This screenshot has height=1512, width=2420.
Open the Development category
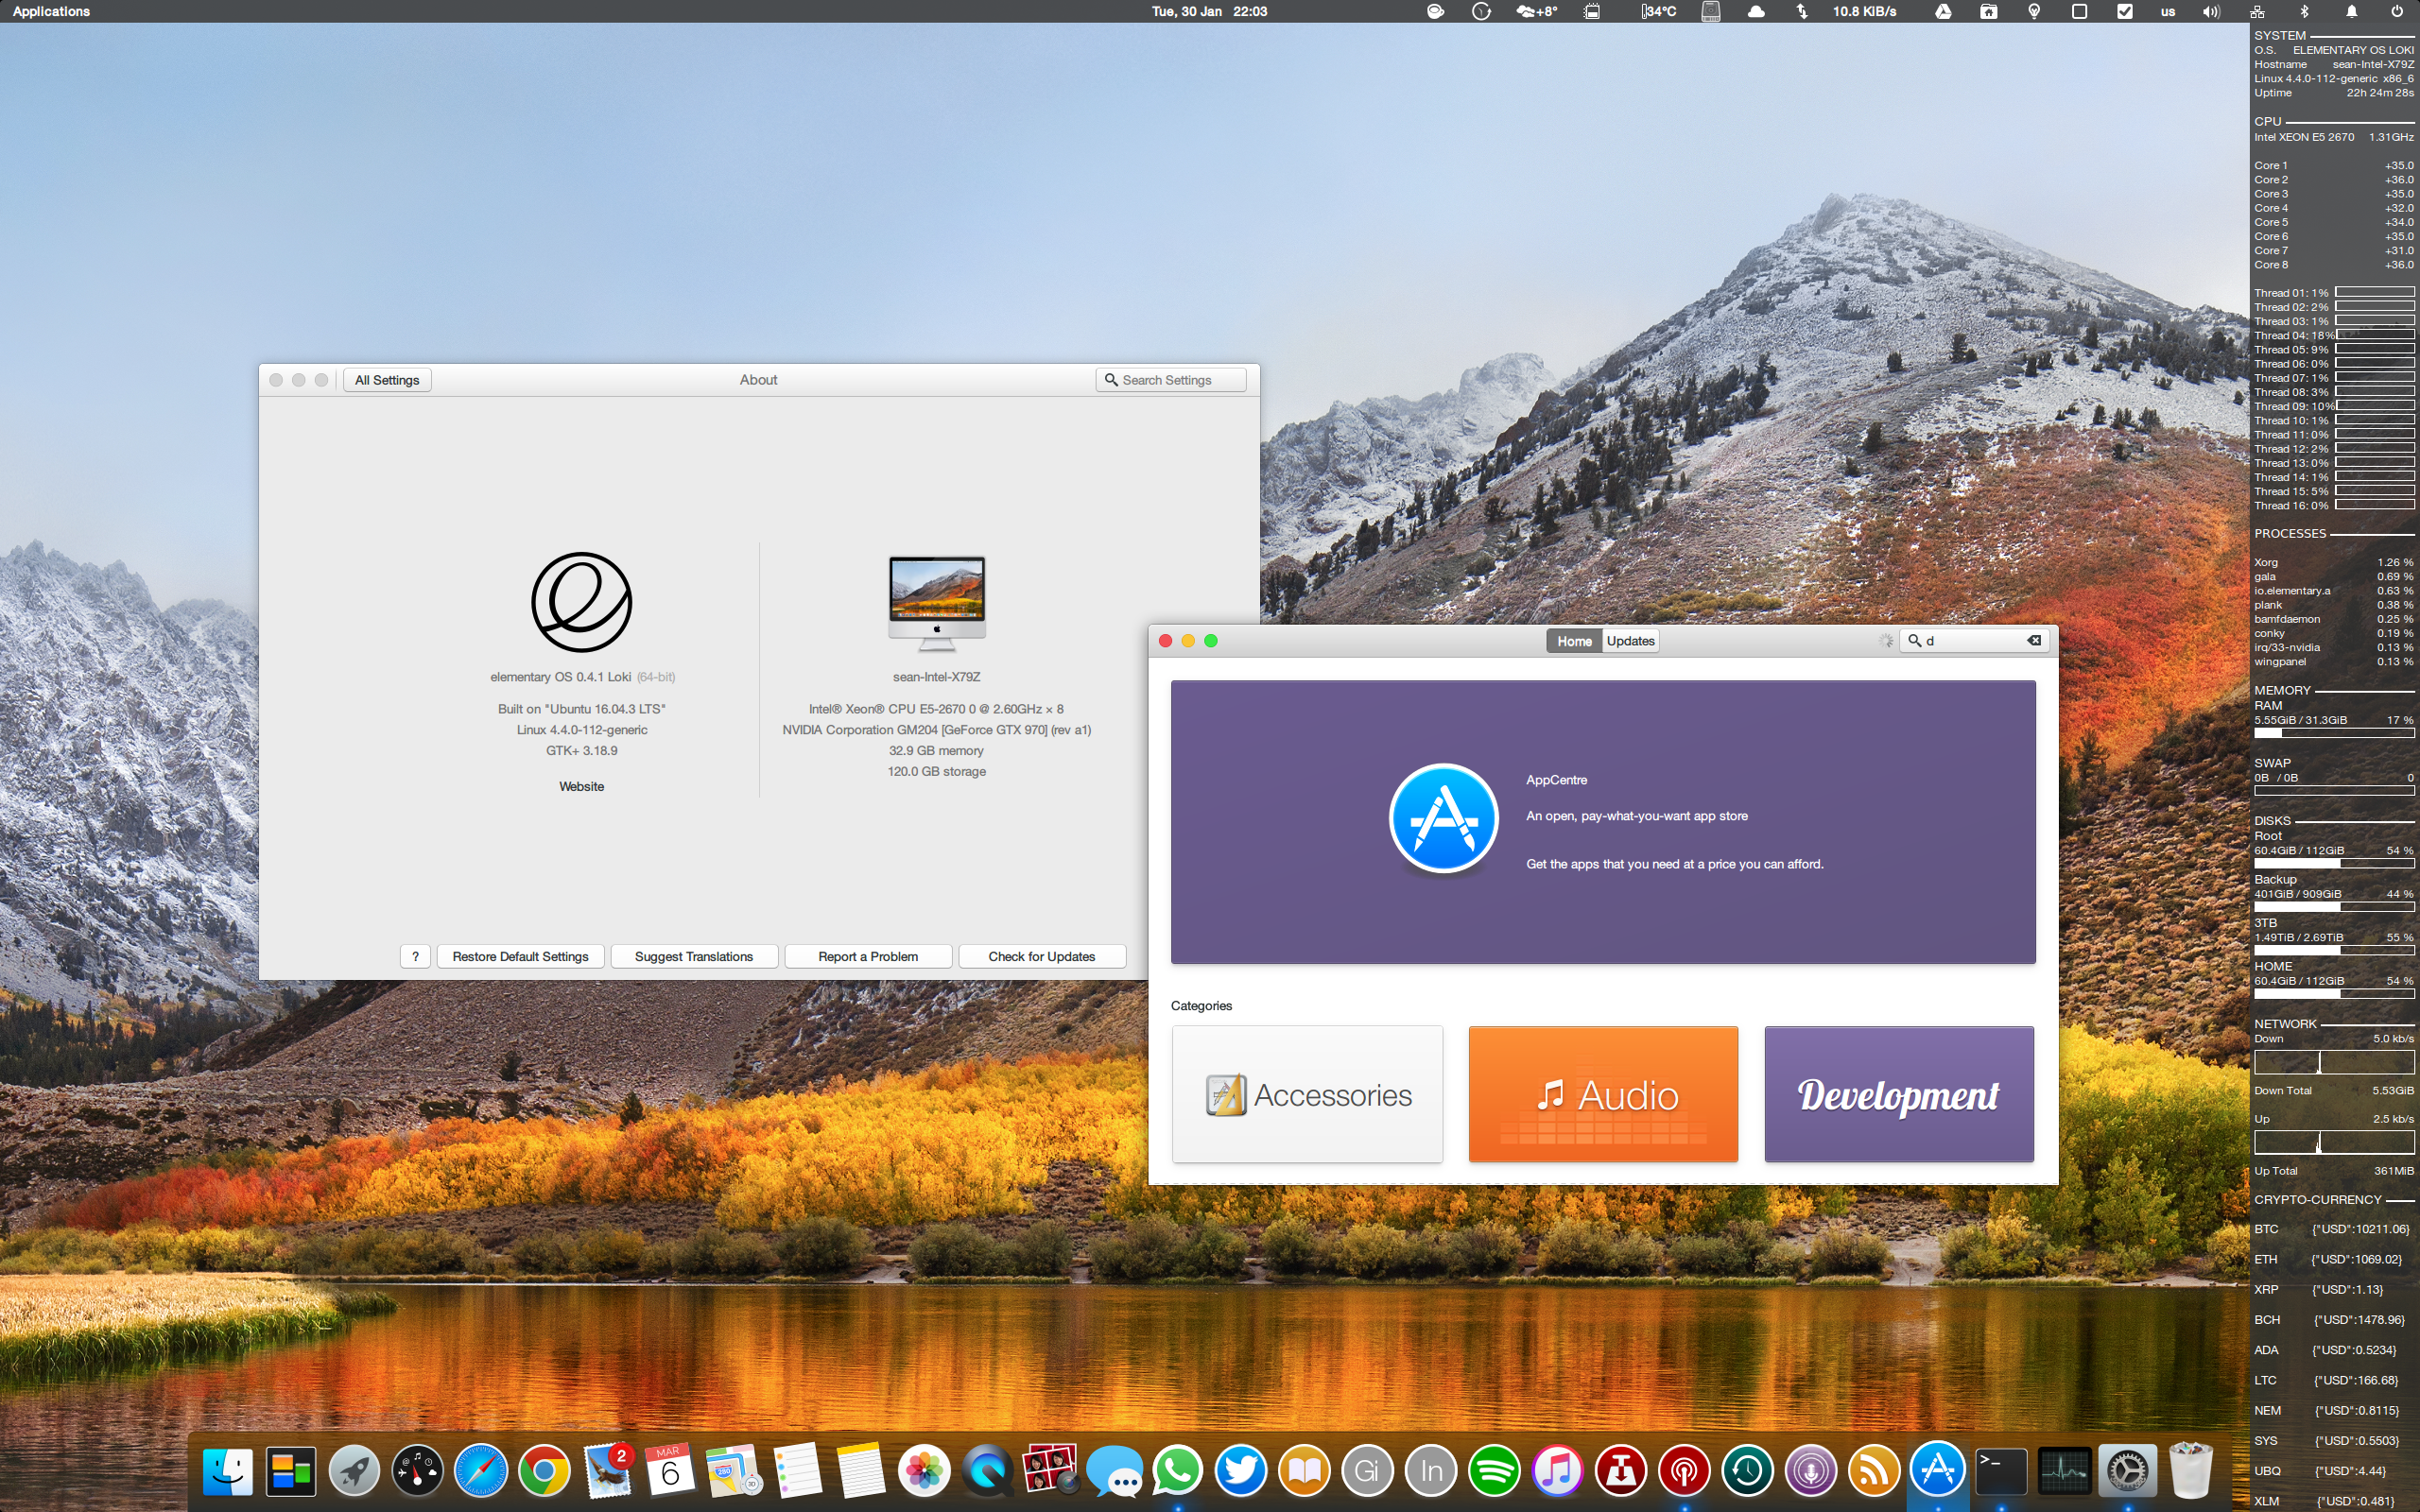click(x=1899, y=1094)
